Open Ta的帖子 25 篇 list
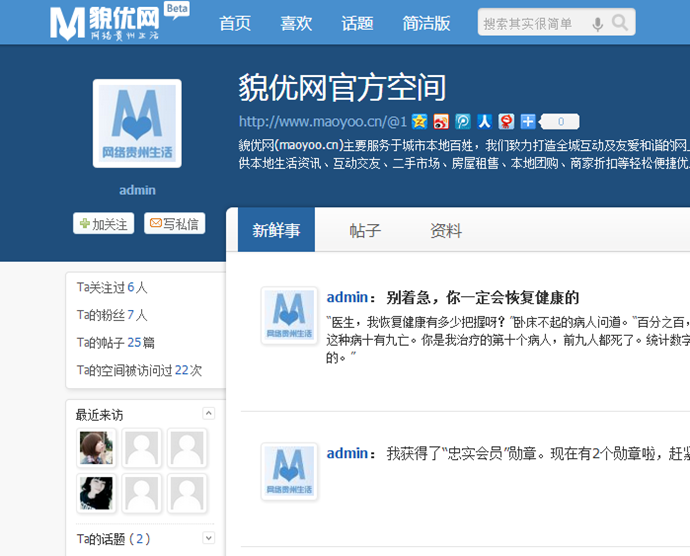Screen dimensions: 690x556 [115, 342]
